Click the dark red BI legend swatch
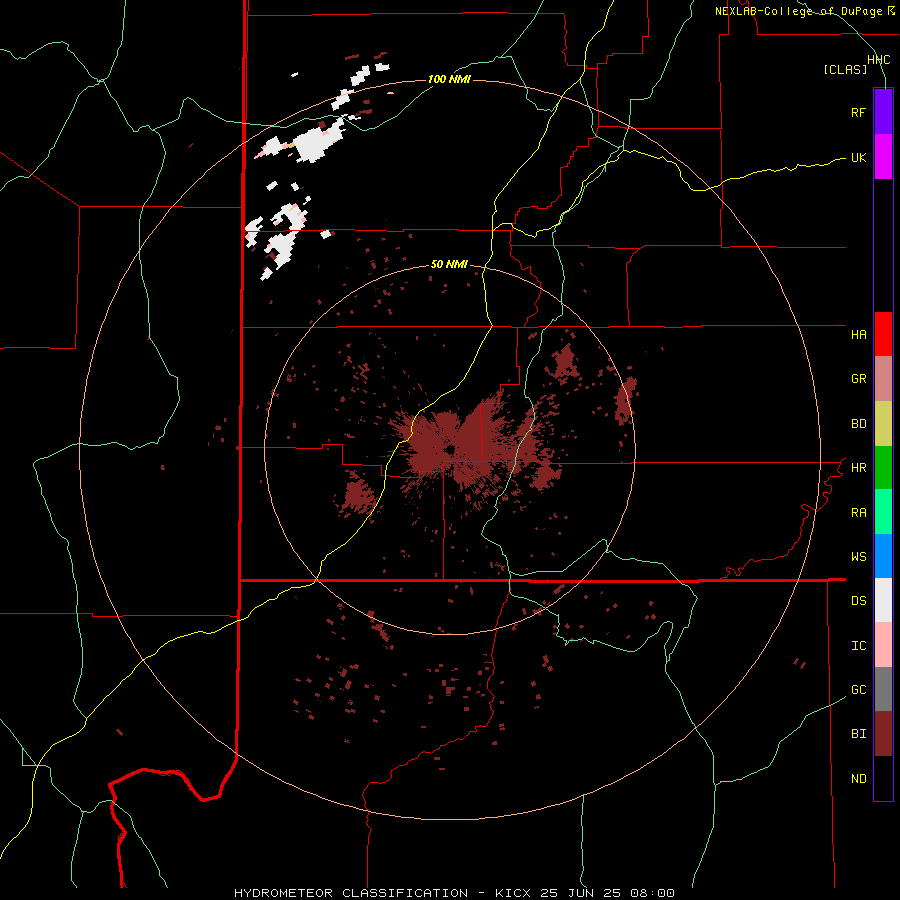The image size is (900, 900). (x=883, y=734)
